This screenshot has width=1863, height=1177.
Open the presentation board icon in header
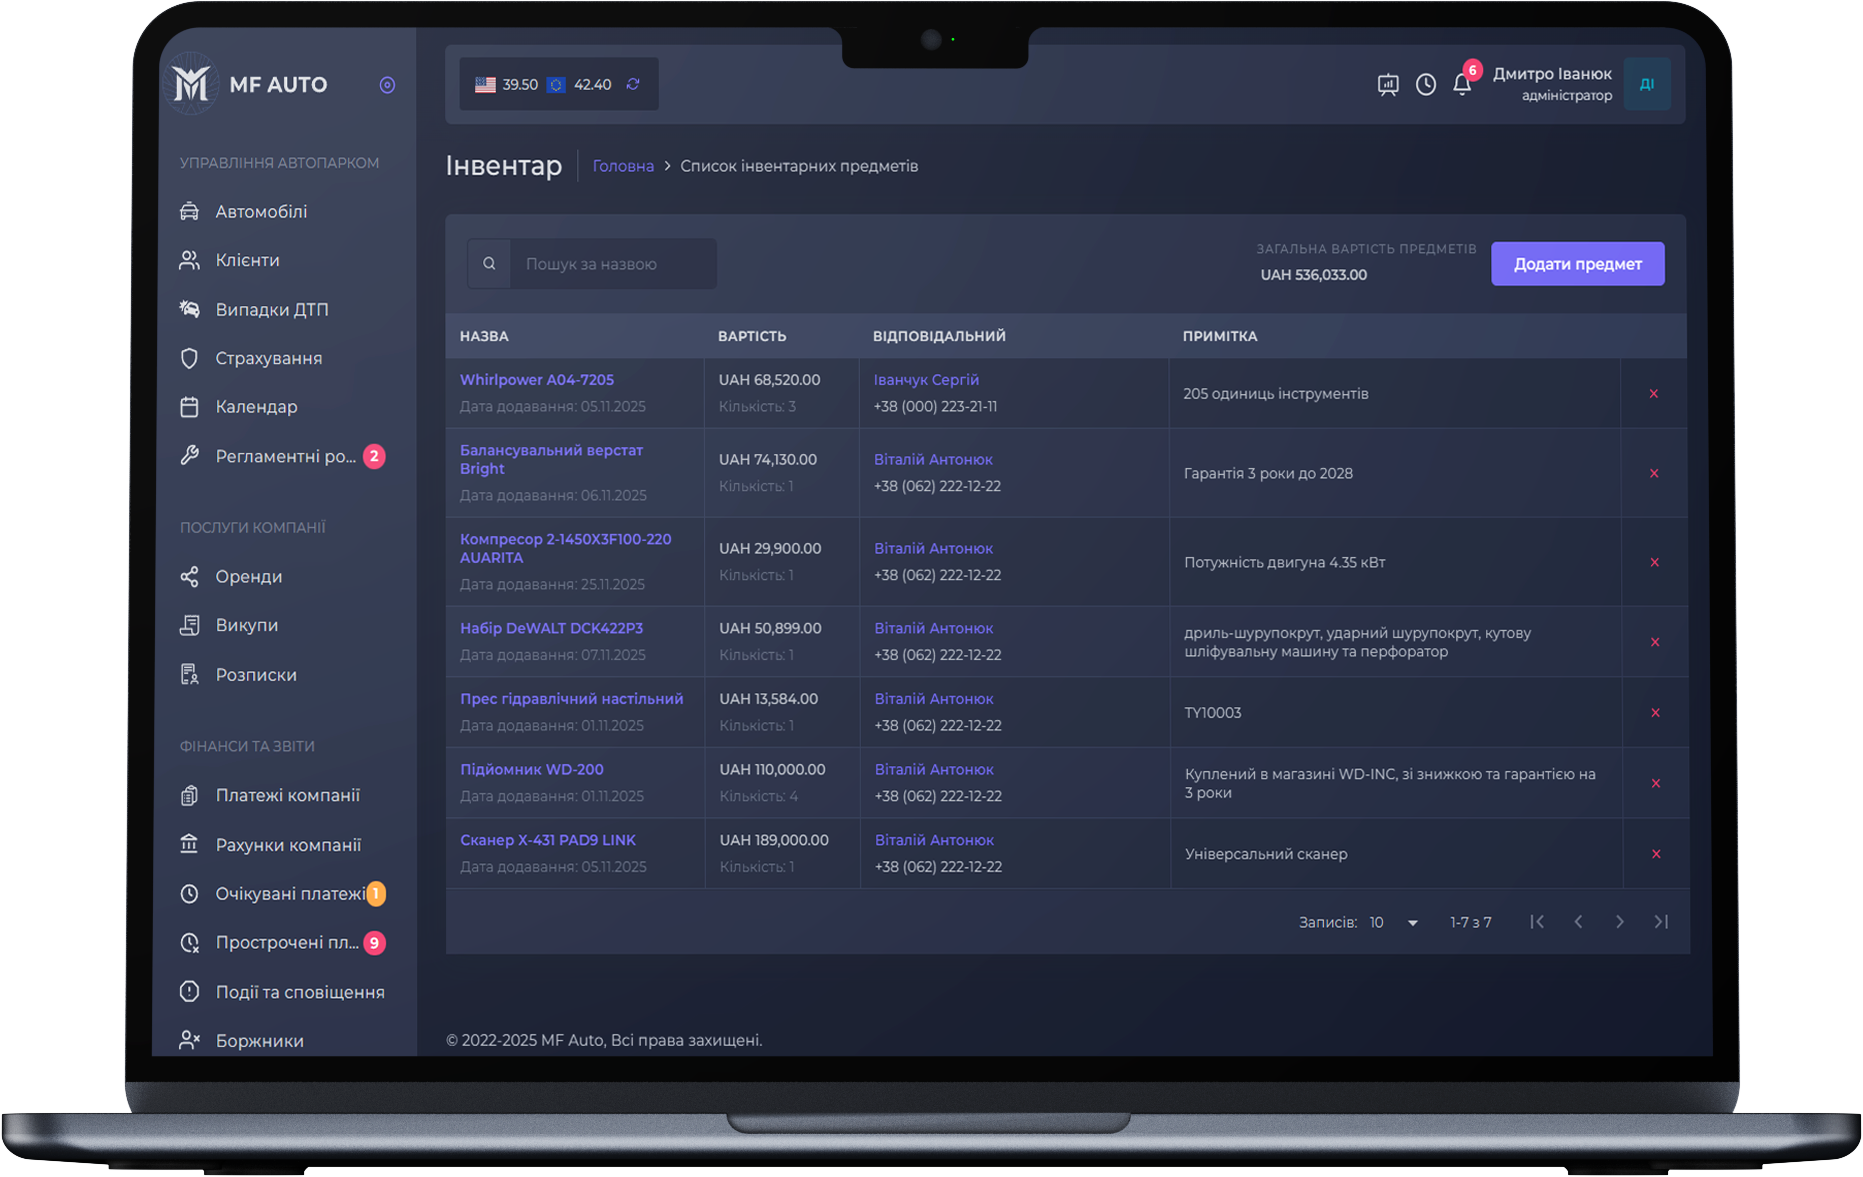(x=1388, y=85)
